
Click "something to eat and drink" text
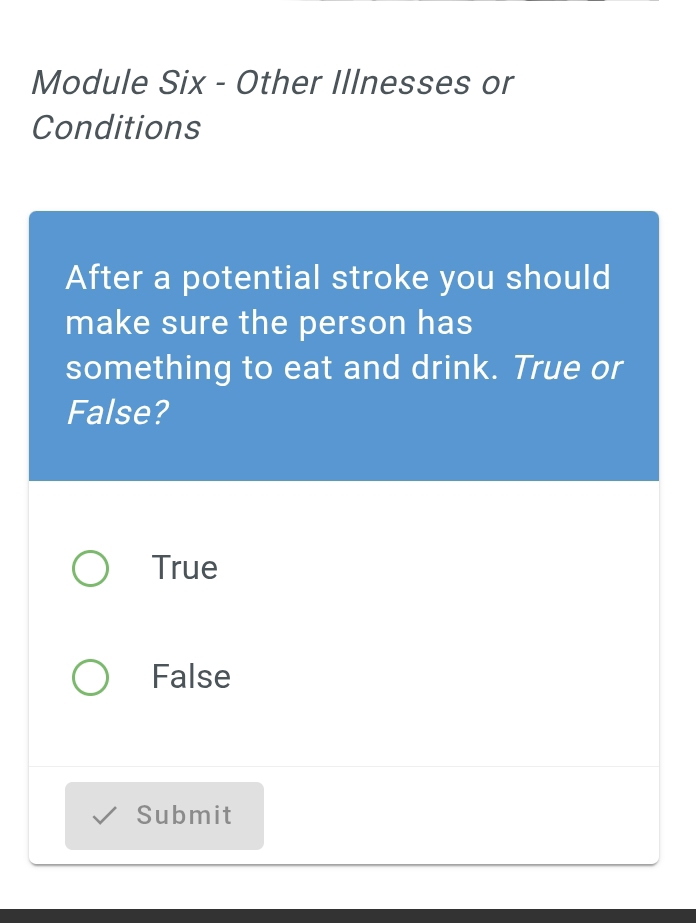(x=281, y=368)
